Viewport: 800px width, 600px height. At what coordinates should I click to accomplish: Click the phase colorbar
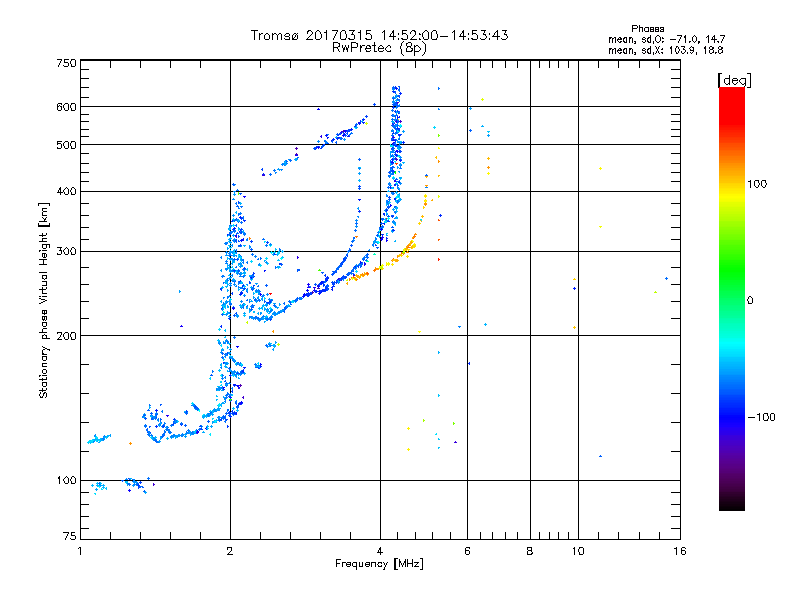point(732,298)
